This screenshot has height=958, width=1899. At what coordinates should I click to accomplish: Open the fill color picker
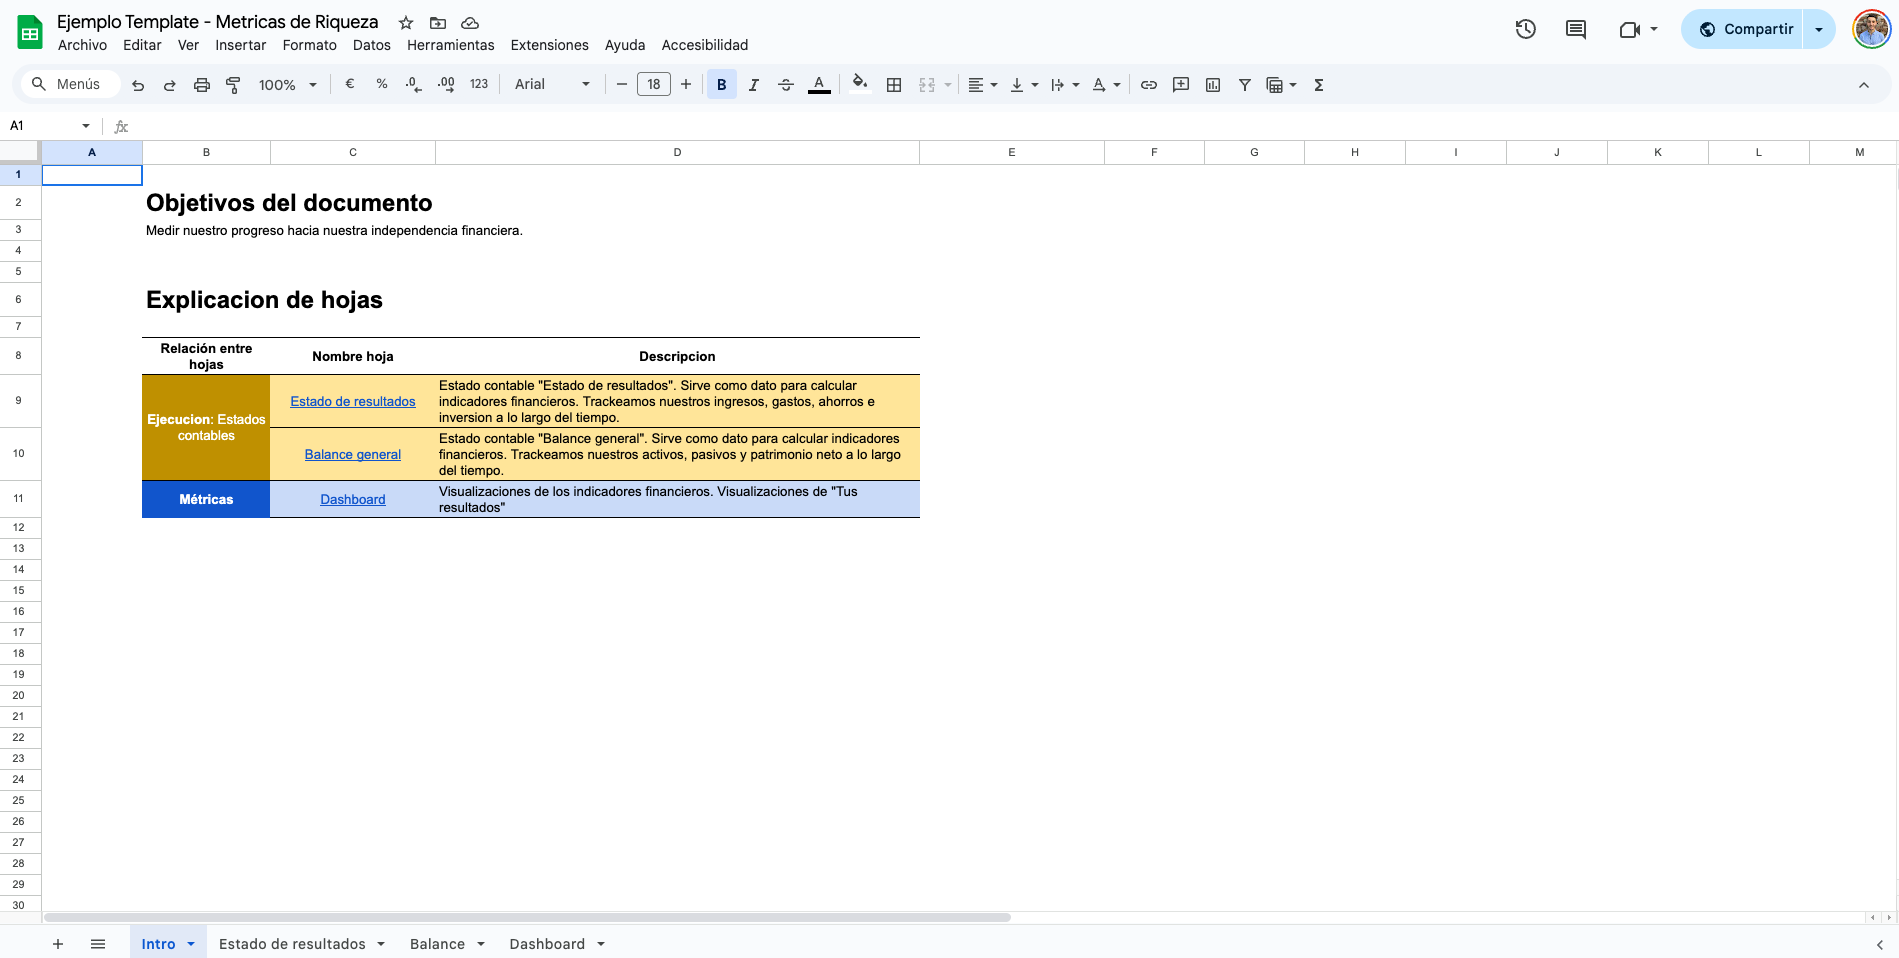point(859,85)
